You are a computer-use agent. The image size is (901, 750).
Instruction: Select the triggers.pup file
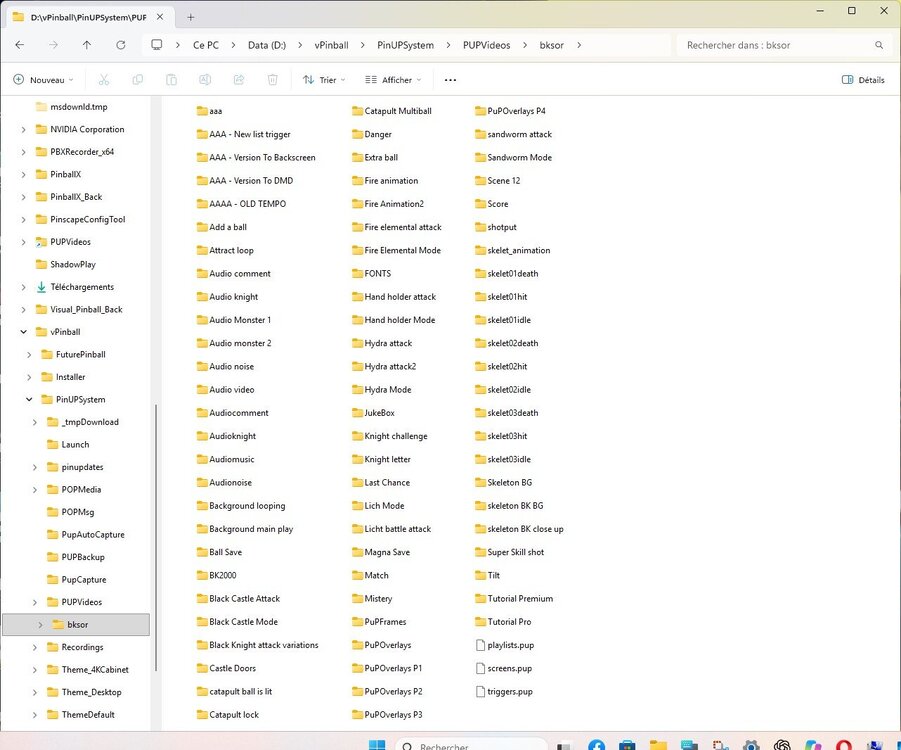click(504, 691)
